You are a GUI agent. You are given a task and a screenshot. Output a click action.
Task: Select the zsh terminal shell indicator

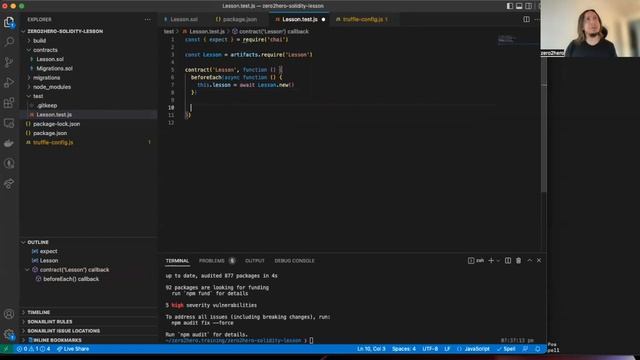coord(476,260)
